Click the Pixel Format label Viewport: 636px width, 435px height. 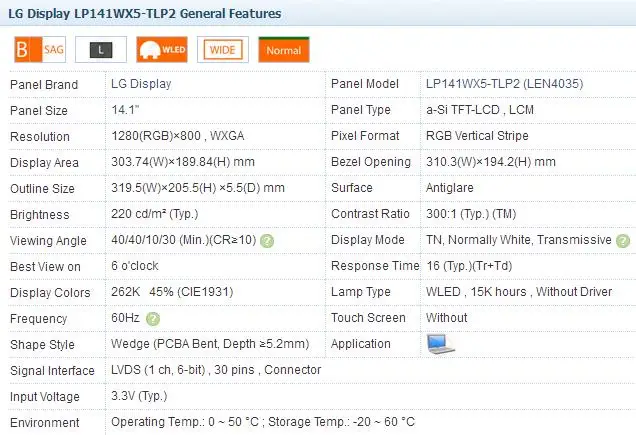pos(365,136)
